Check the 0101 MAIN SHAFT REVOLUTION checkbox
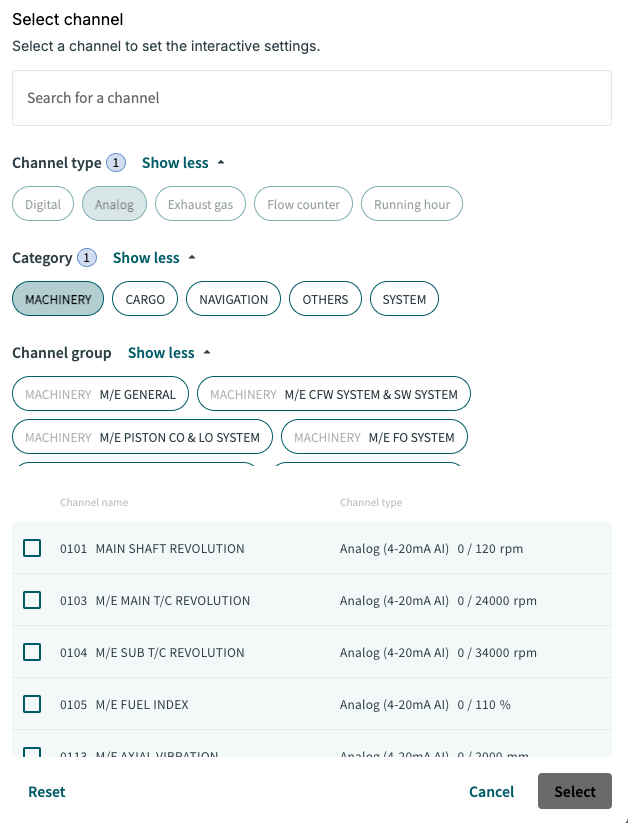628x823 pixels. coord(32,548)
